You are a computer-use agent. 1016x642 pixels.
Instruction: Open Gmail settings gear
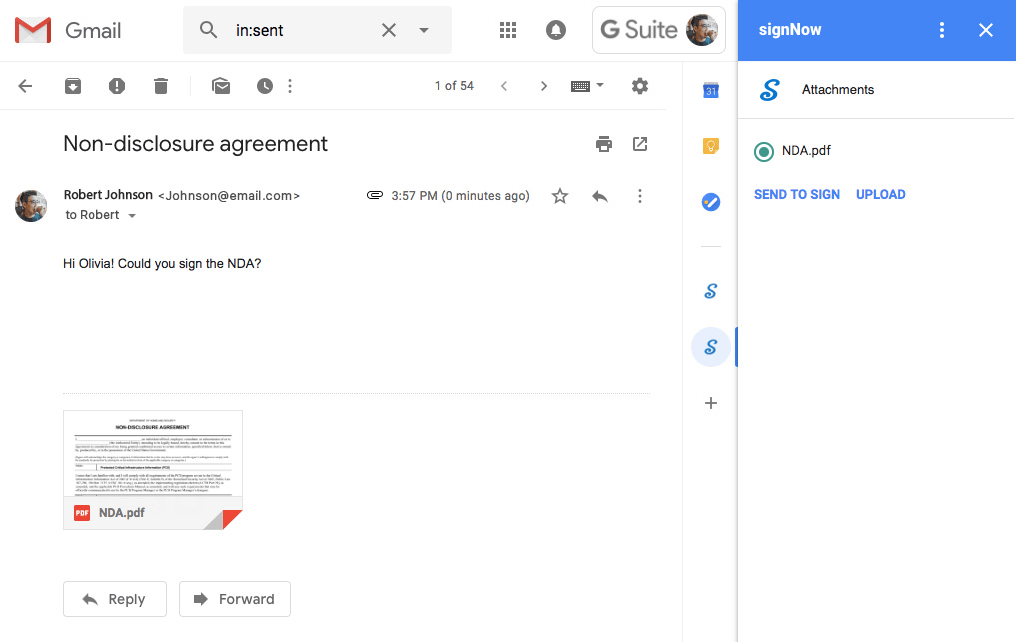pos(640,86)
